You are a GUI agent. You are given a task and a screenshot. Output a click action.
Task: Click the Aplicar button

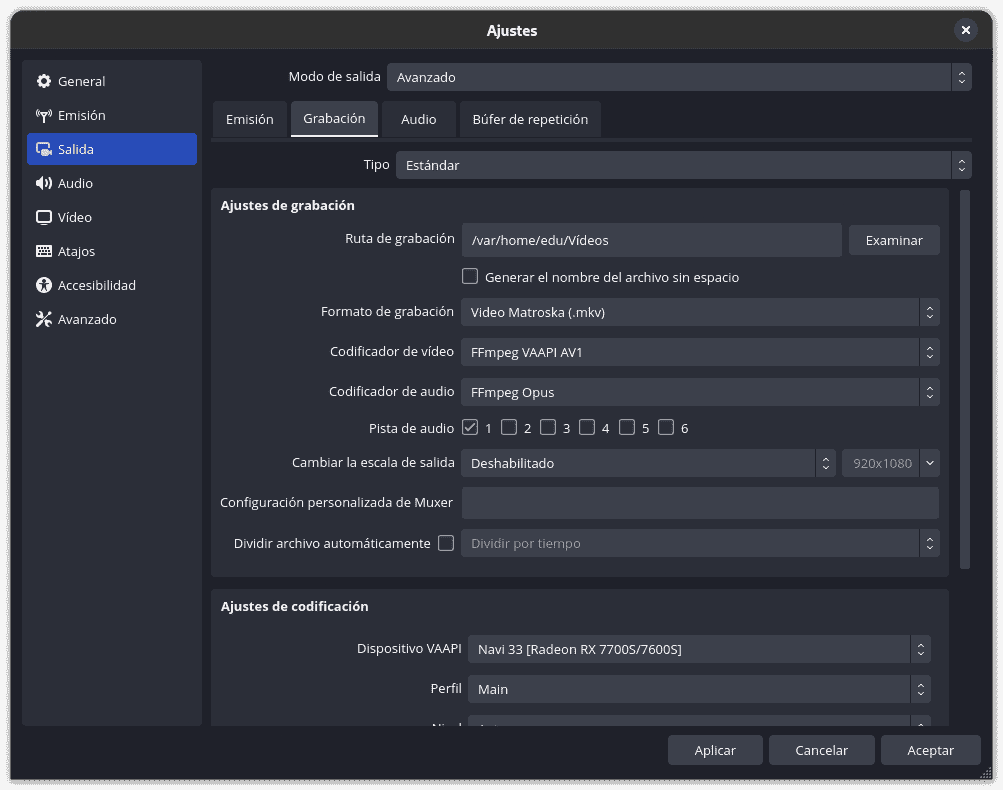pyautogui.click(x=715, y=750)
